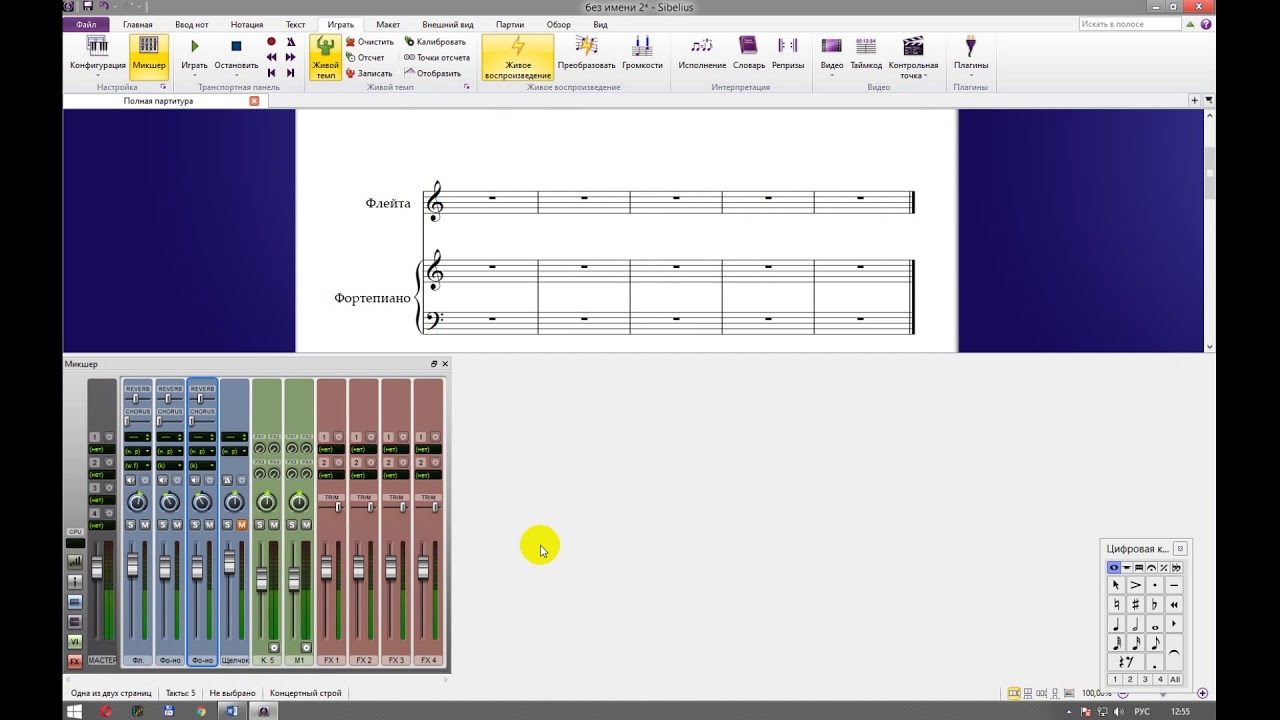This screenshot has height=720, width=1280.
Task: Toggle the Микшер ribbon button
Action: point(149,55)
